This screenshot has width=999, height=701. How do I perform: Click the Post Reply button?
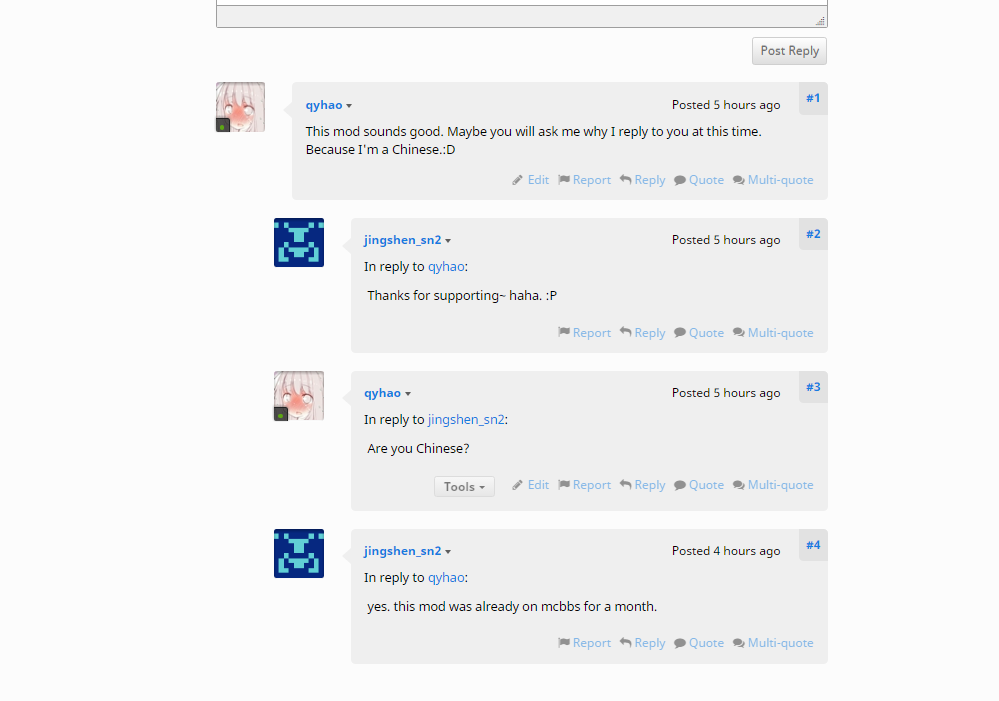(789, 51)
